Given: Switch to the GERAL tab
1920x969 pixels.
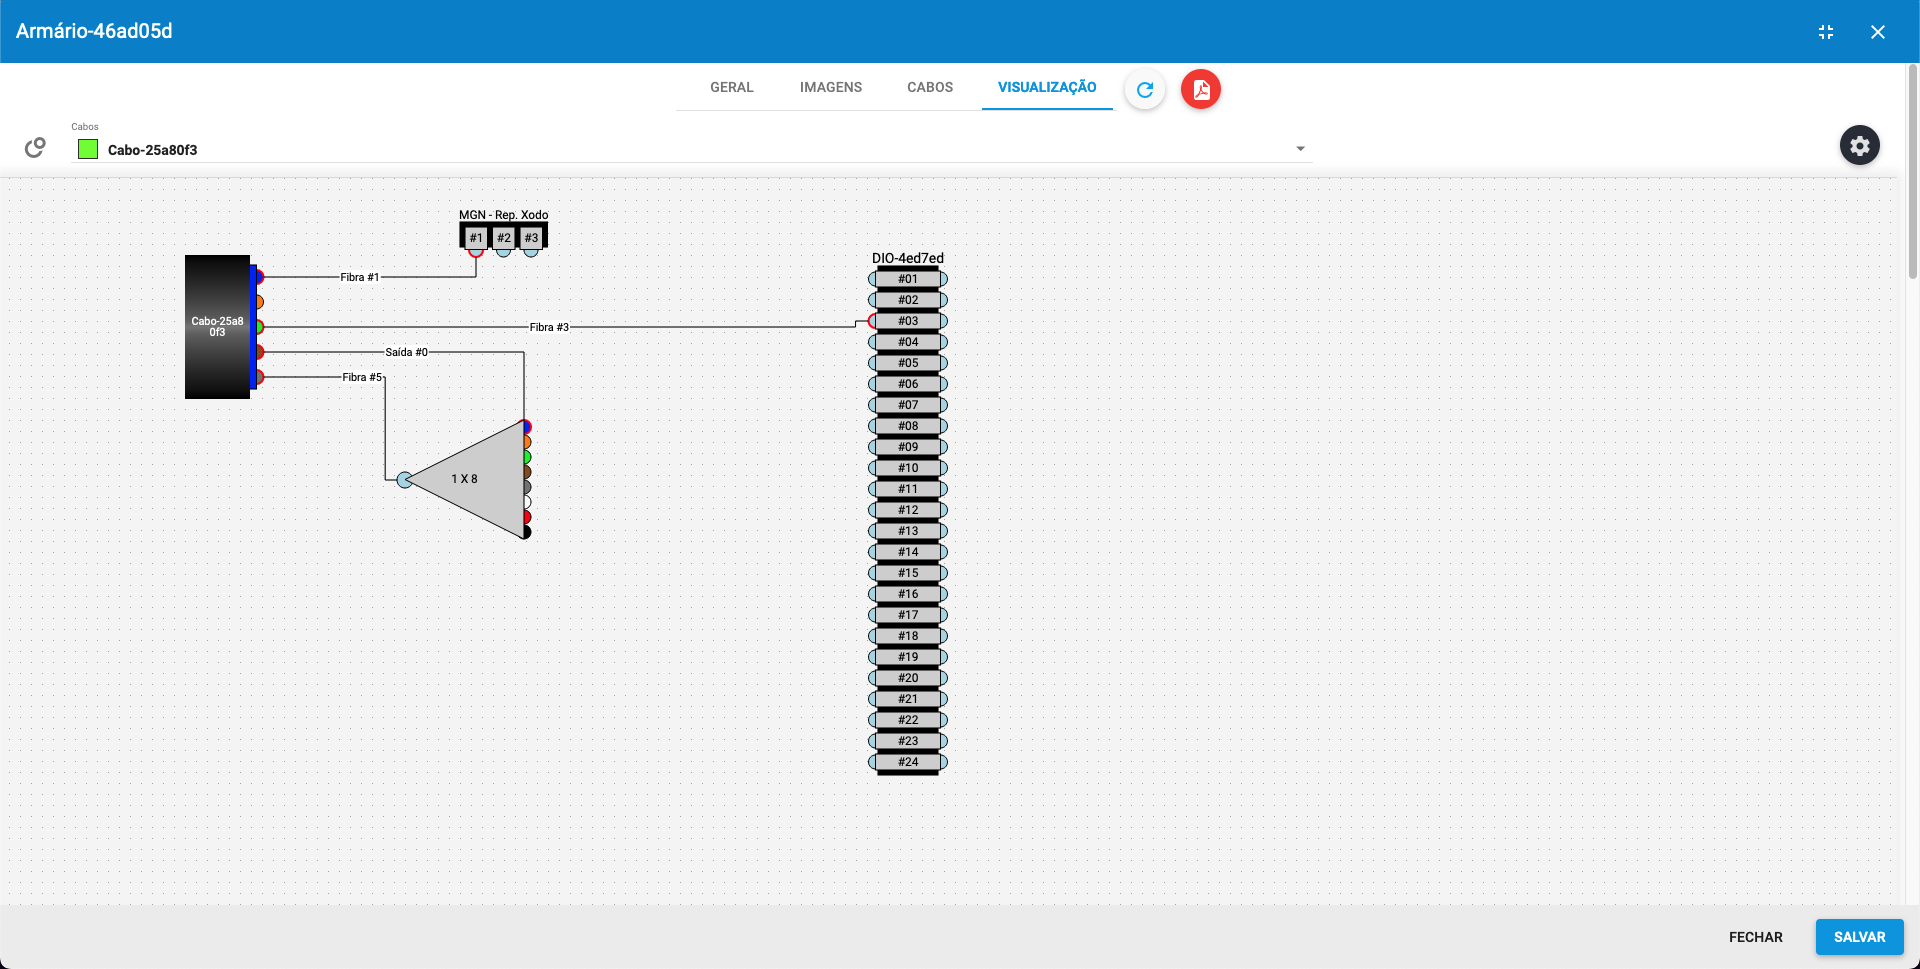Looking at the screenshot, I should click(731, 87).
